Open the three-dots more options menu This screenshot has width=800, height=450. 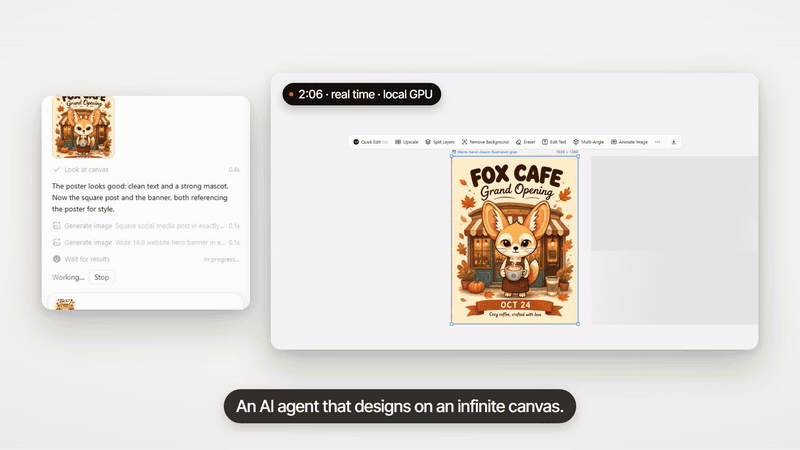tap(658, 142)
